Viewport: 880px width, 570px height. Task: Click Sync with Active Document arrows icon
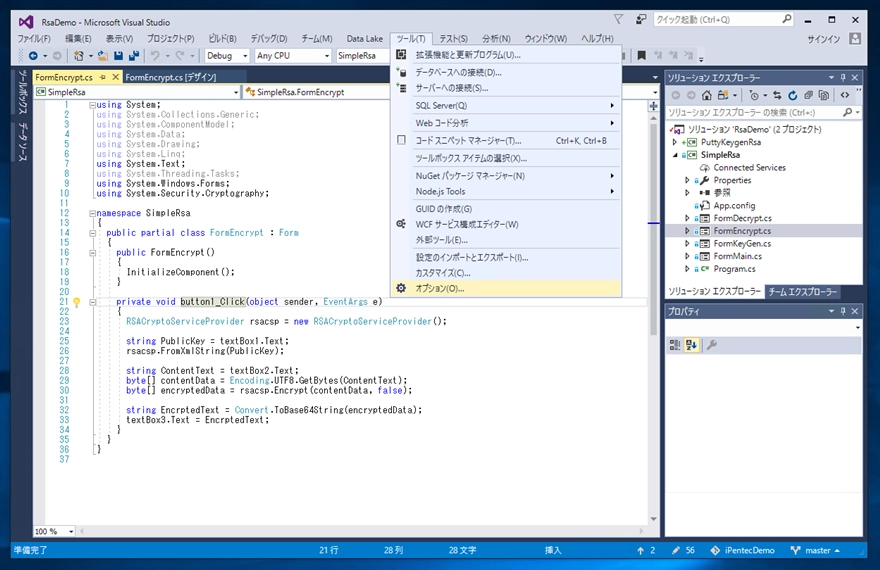pos(777,95)
